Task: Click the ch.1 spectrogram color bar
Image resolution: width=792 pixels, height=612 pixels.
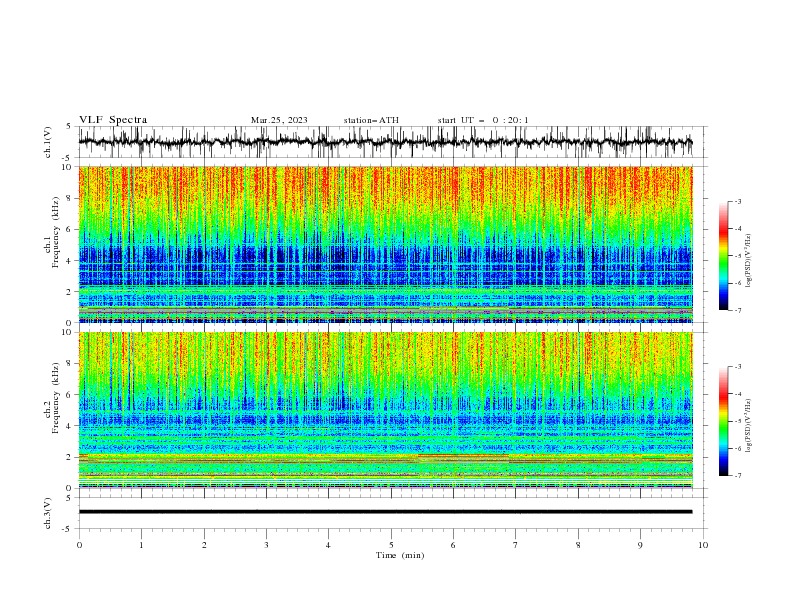Action: coord(723,256)
